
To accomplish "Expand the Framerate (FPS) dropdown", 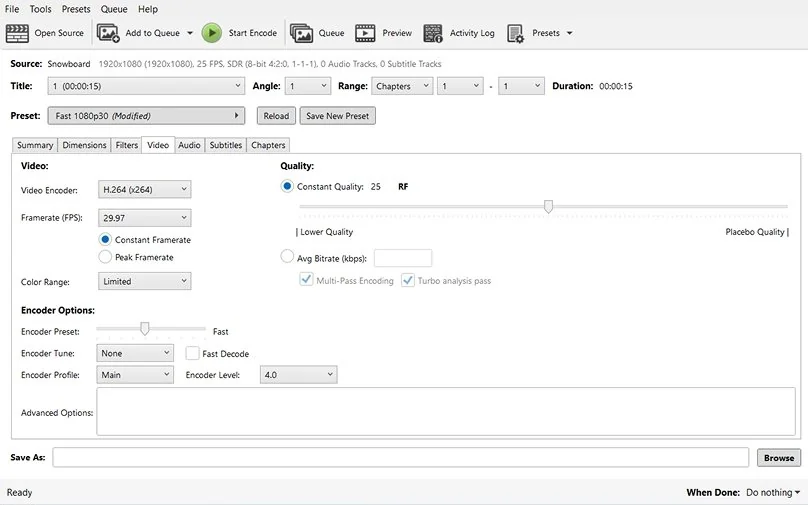I will (x=145, y=217).
